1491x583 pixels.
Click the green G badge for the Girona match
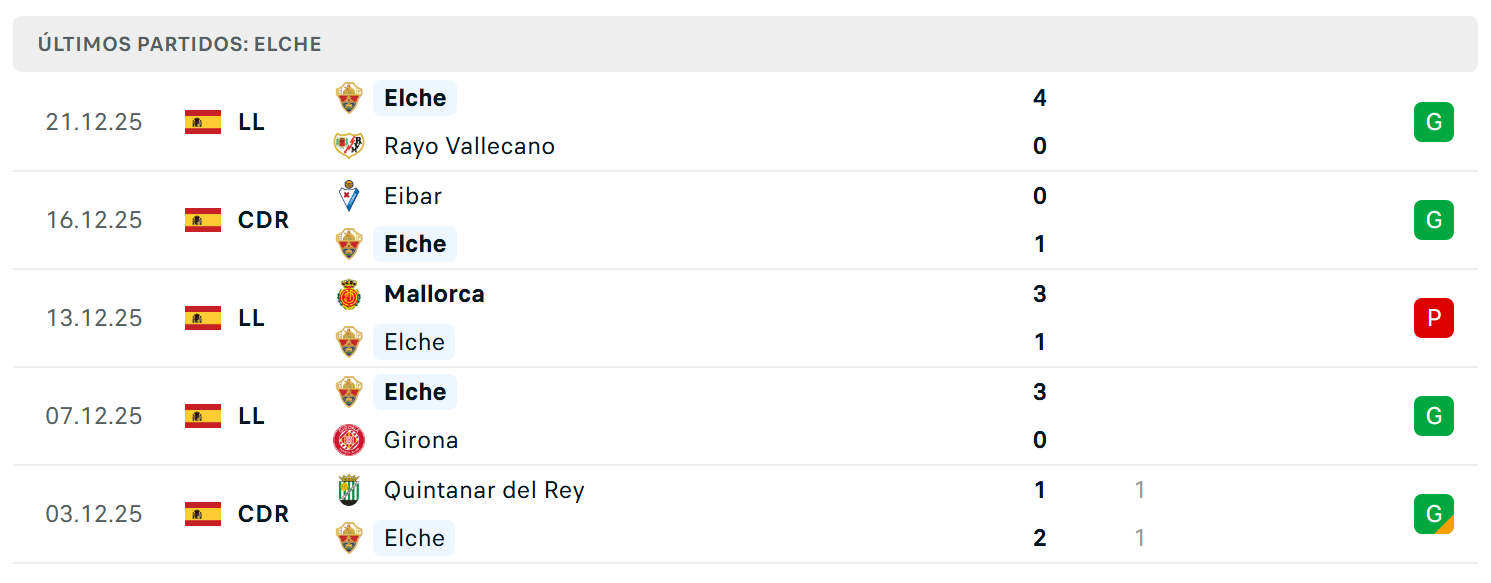point(1433,416)
